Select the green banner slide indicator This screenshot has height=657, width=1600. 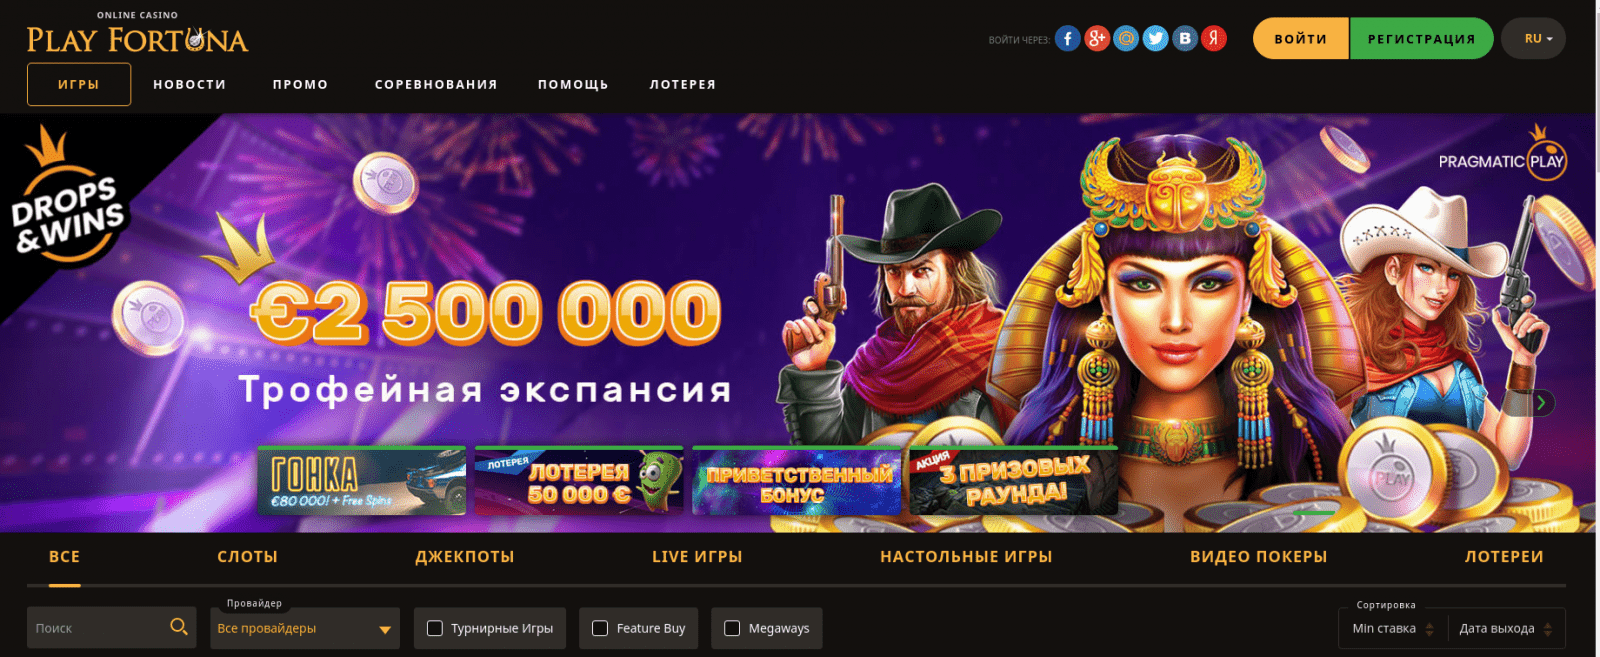1314,512
